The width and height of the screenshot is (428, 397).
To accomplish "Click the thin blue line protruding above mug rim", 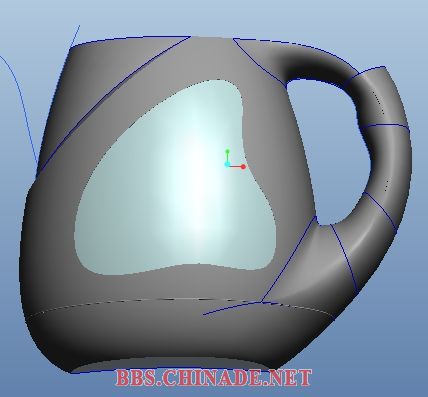I will [75, 37].
